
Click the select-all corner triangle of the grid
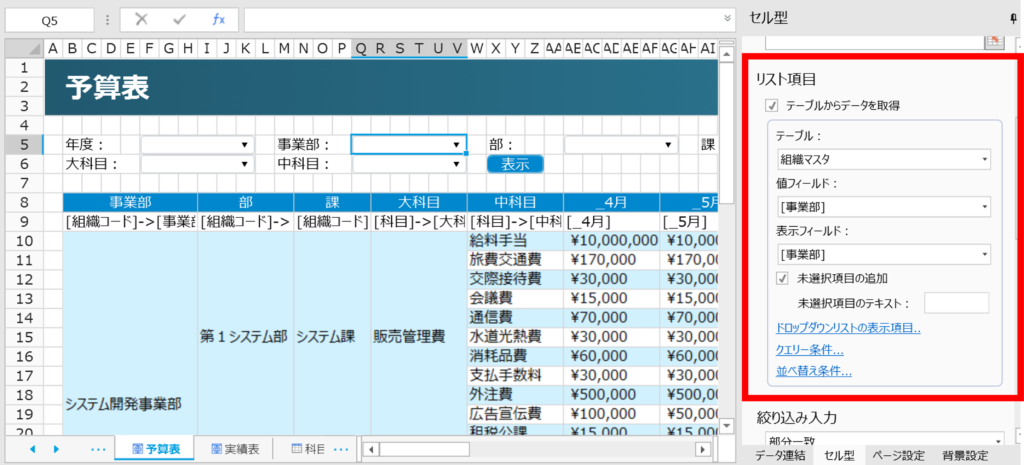[24, 48]
